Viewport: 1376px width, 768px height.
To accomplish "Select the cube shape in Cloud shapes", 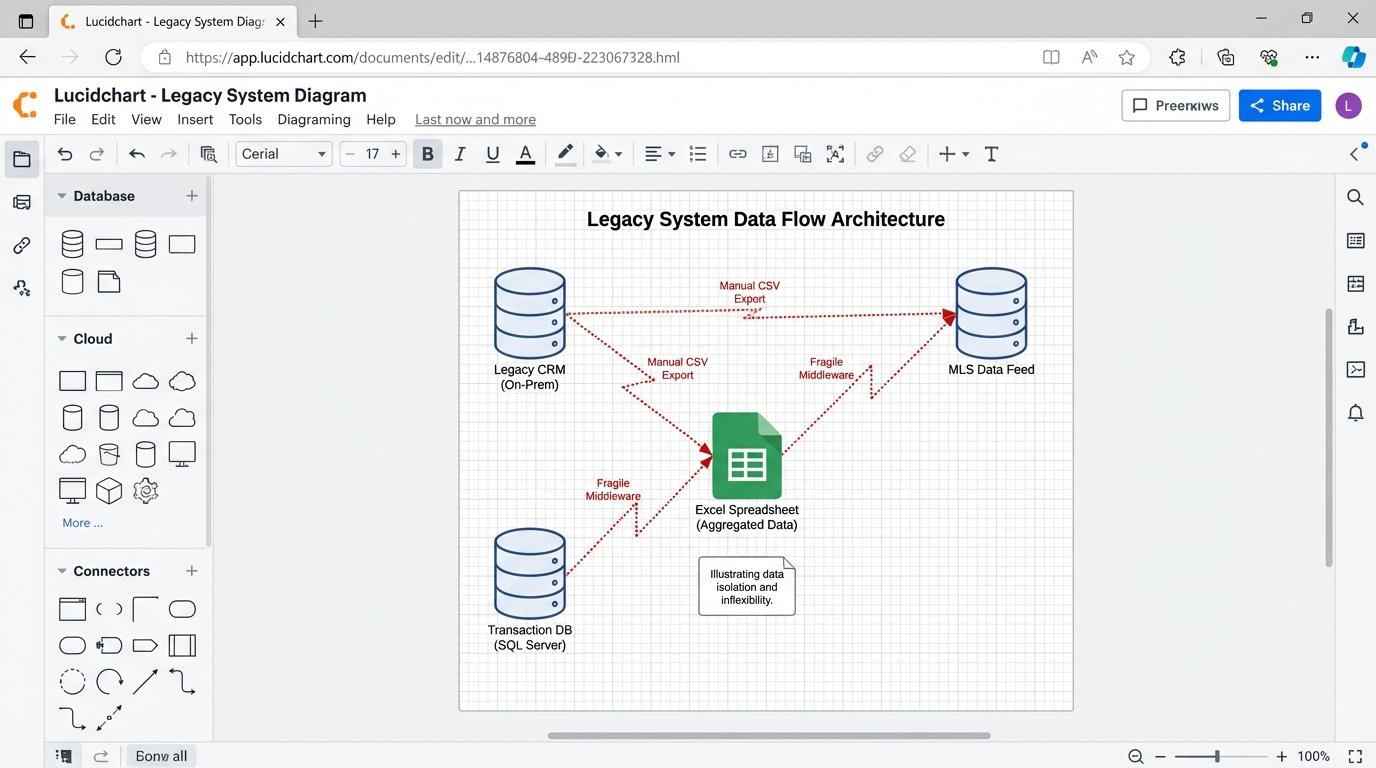I will click(x=108, y=490).
